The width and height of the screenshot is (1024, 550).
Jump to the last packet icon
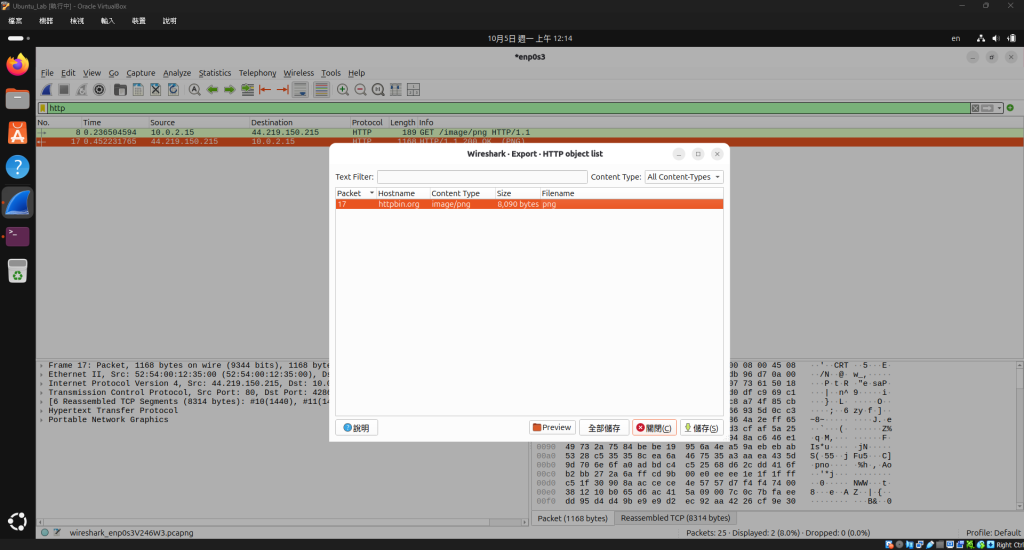click(283, 89)
